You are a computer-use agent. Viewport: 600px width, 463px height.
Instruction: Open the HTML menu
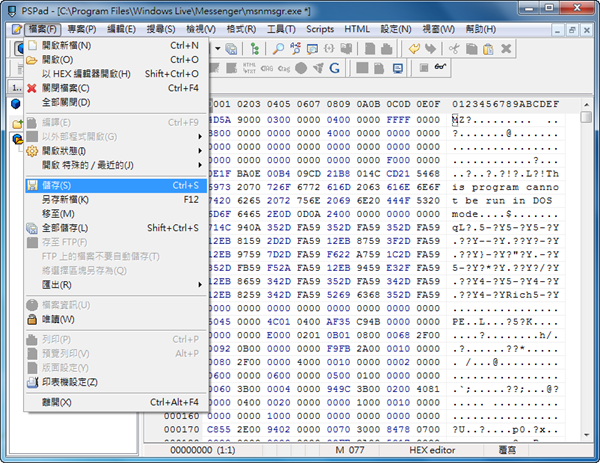tap(357, 29)
